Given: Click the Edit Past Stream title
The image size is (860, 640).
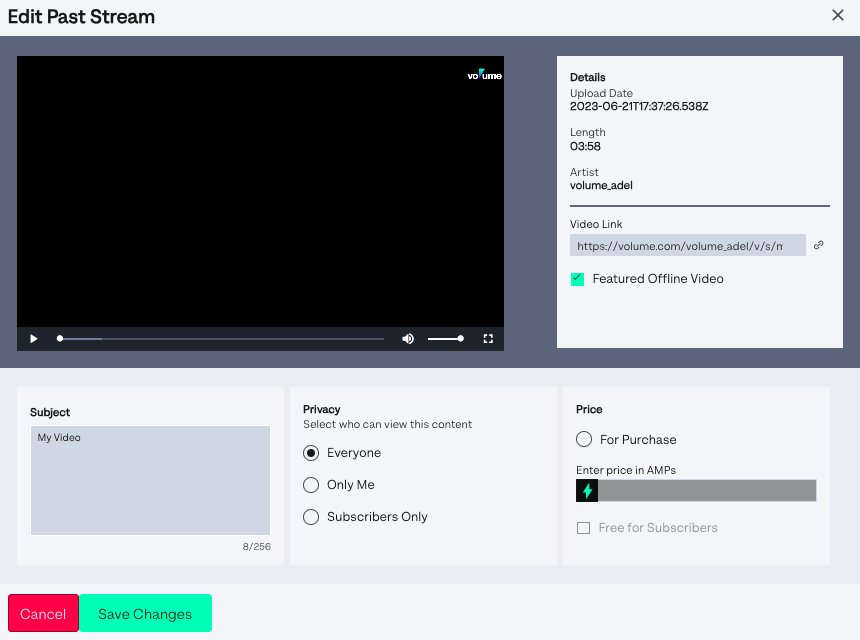Looking at the screenshot, I should click(x=81, y=16).
